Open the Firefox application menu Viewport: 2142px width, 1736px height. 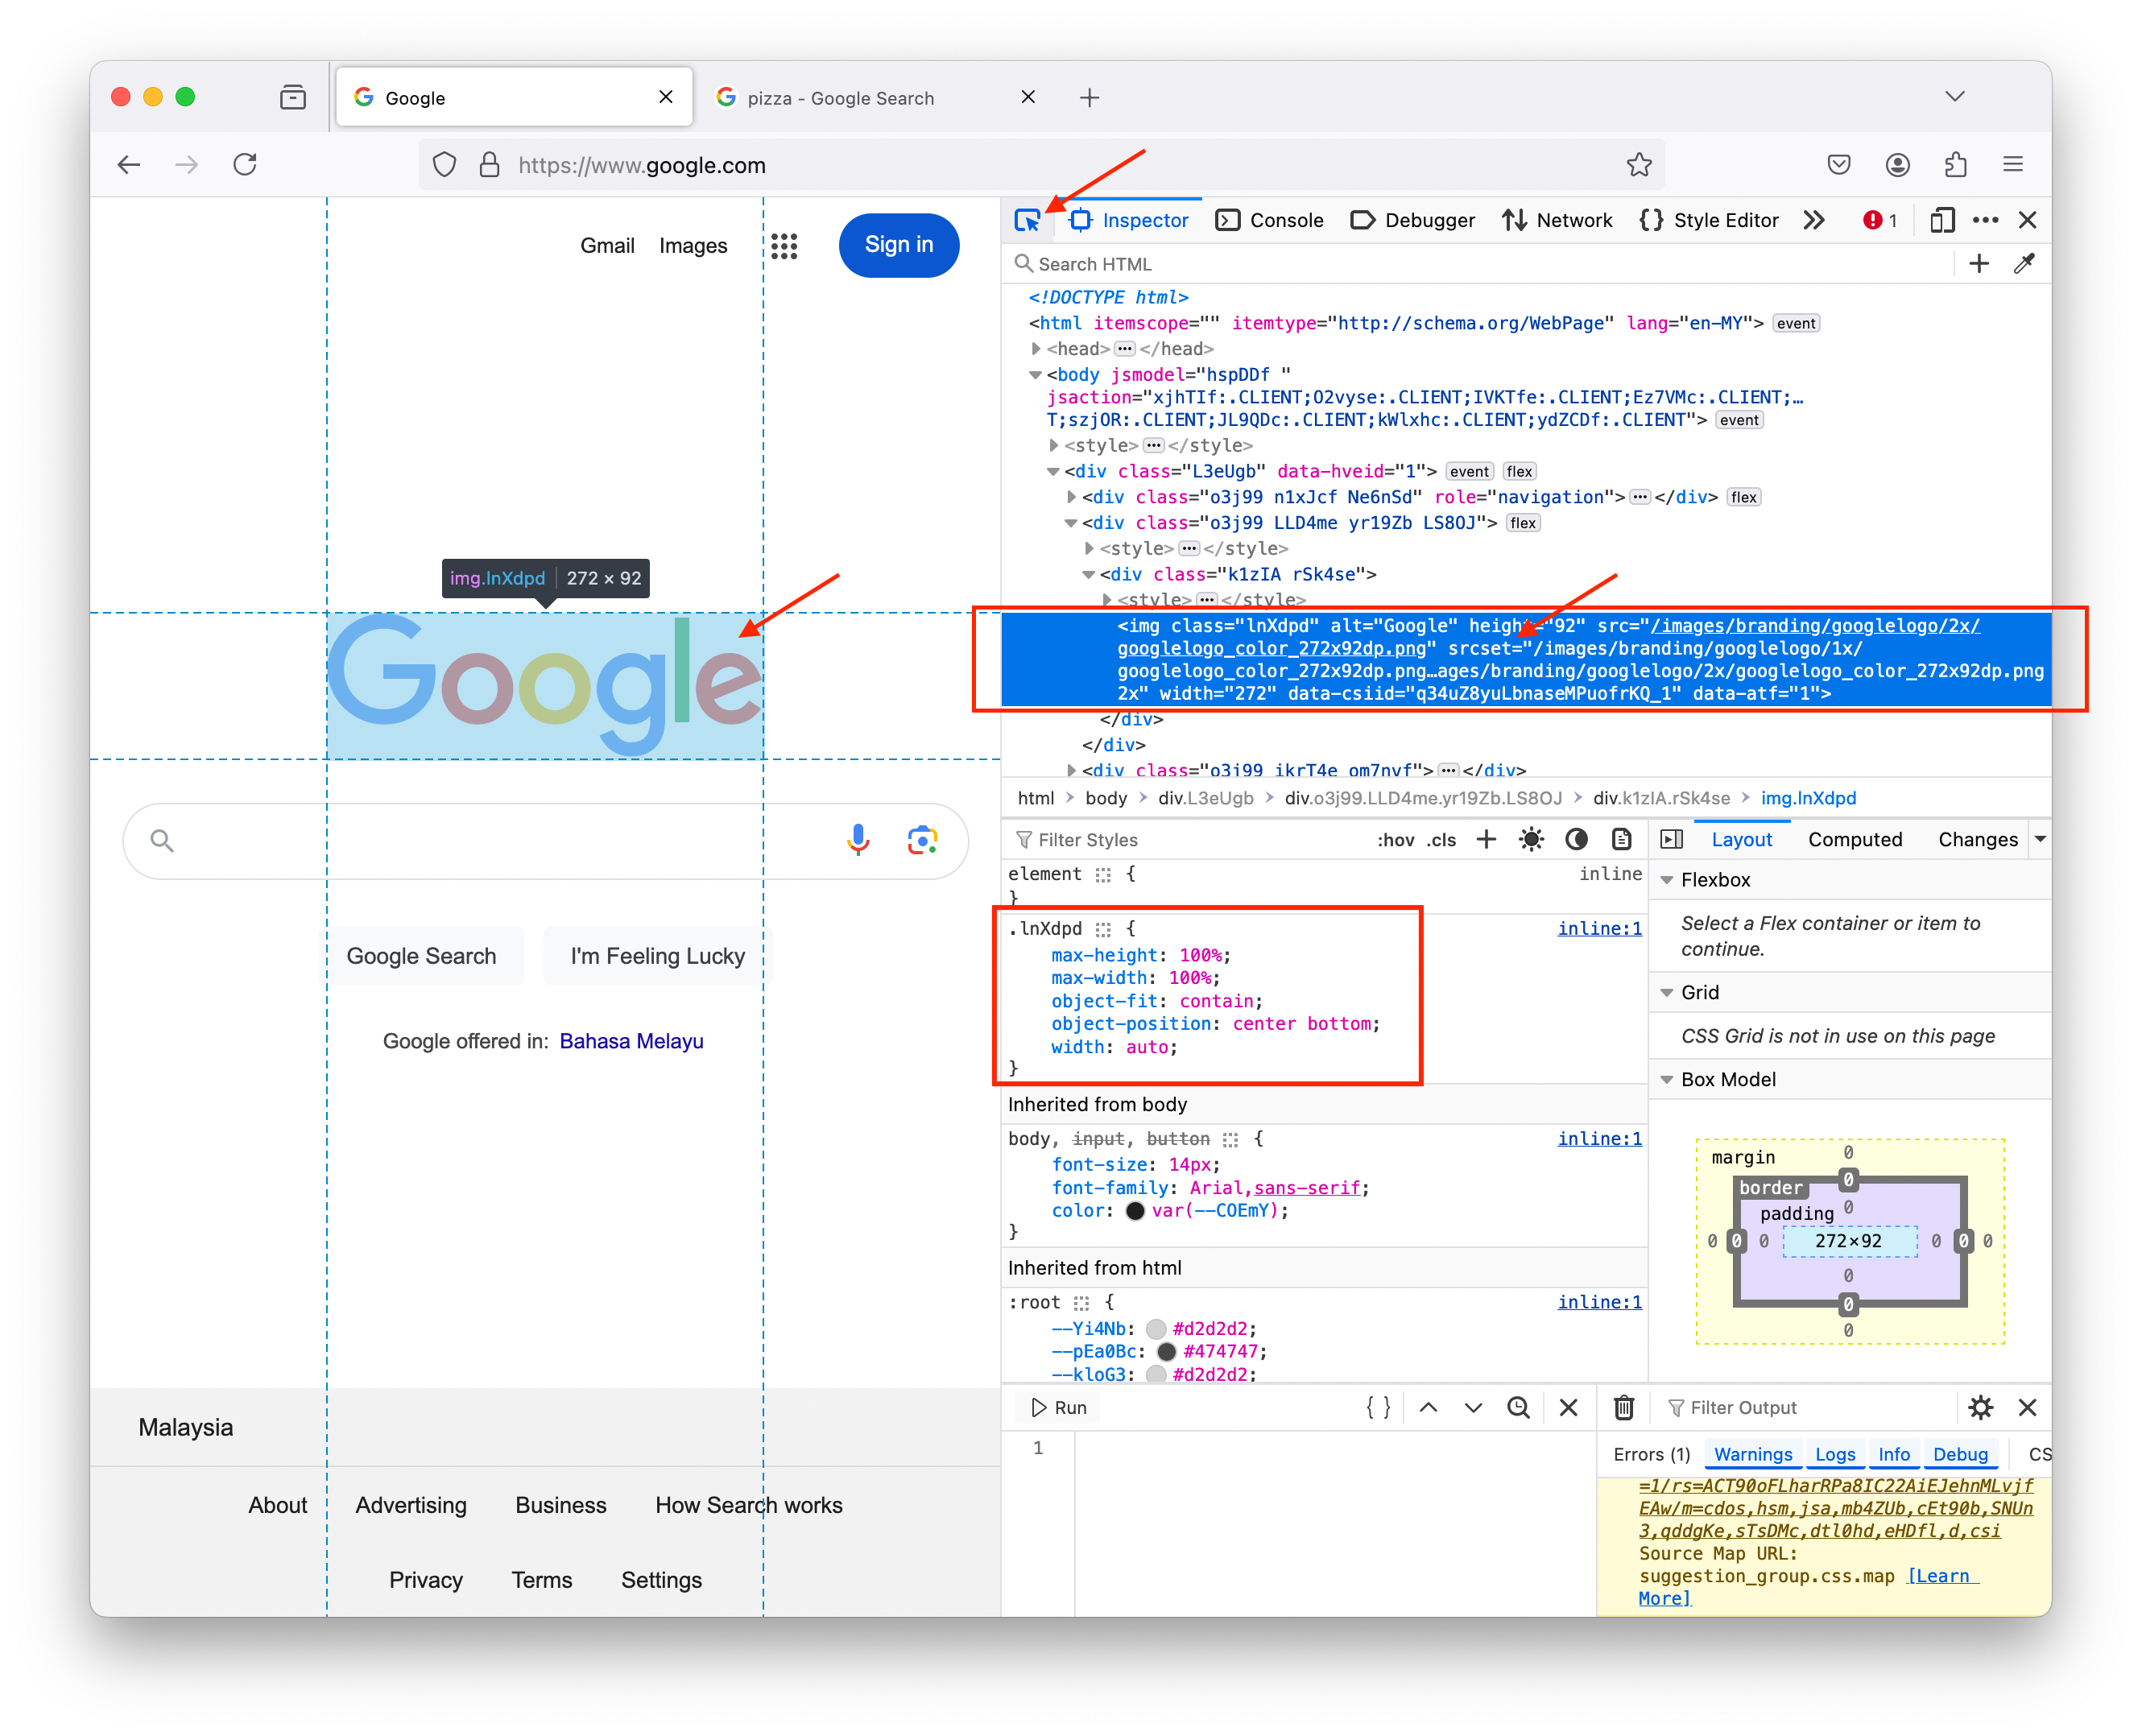2012,165
